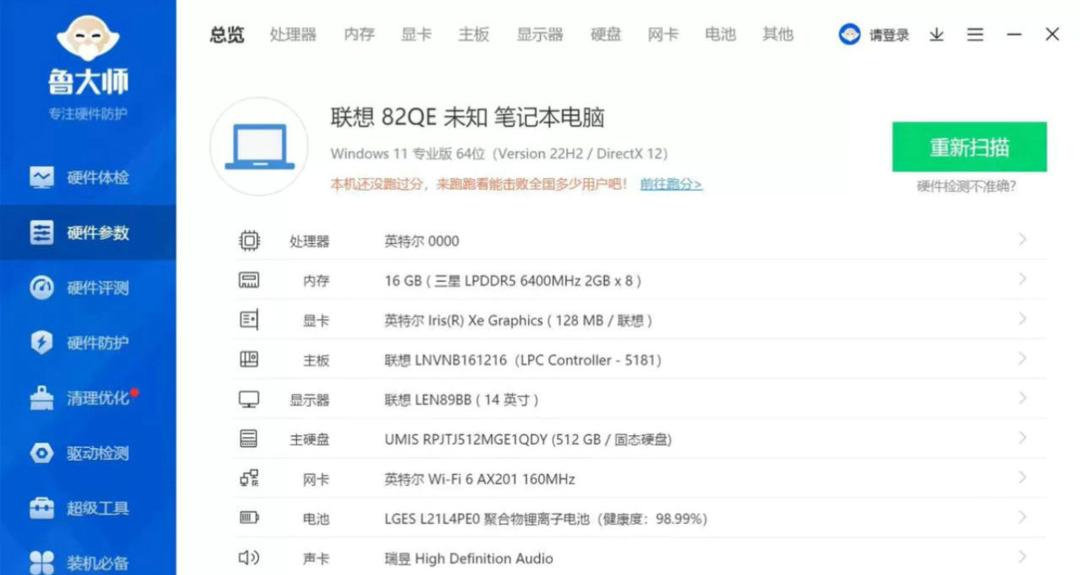Click the text 英特尔 0000

tap(422, 241)
